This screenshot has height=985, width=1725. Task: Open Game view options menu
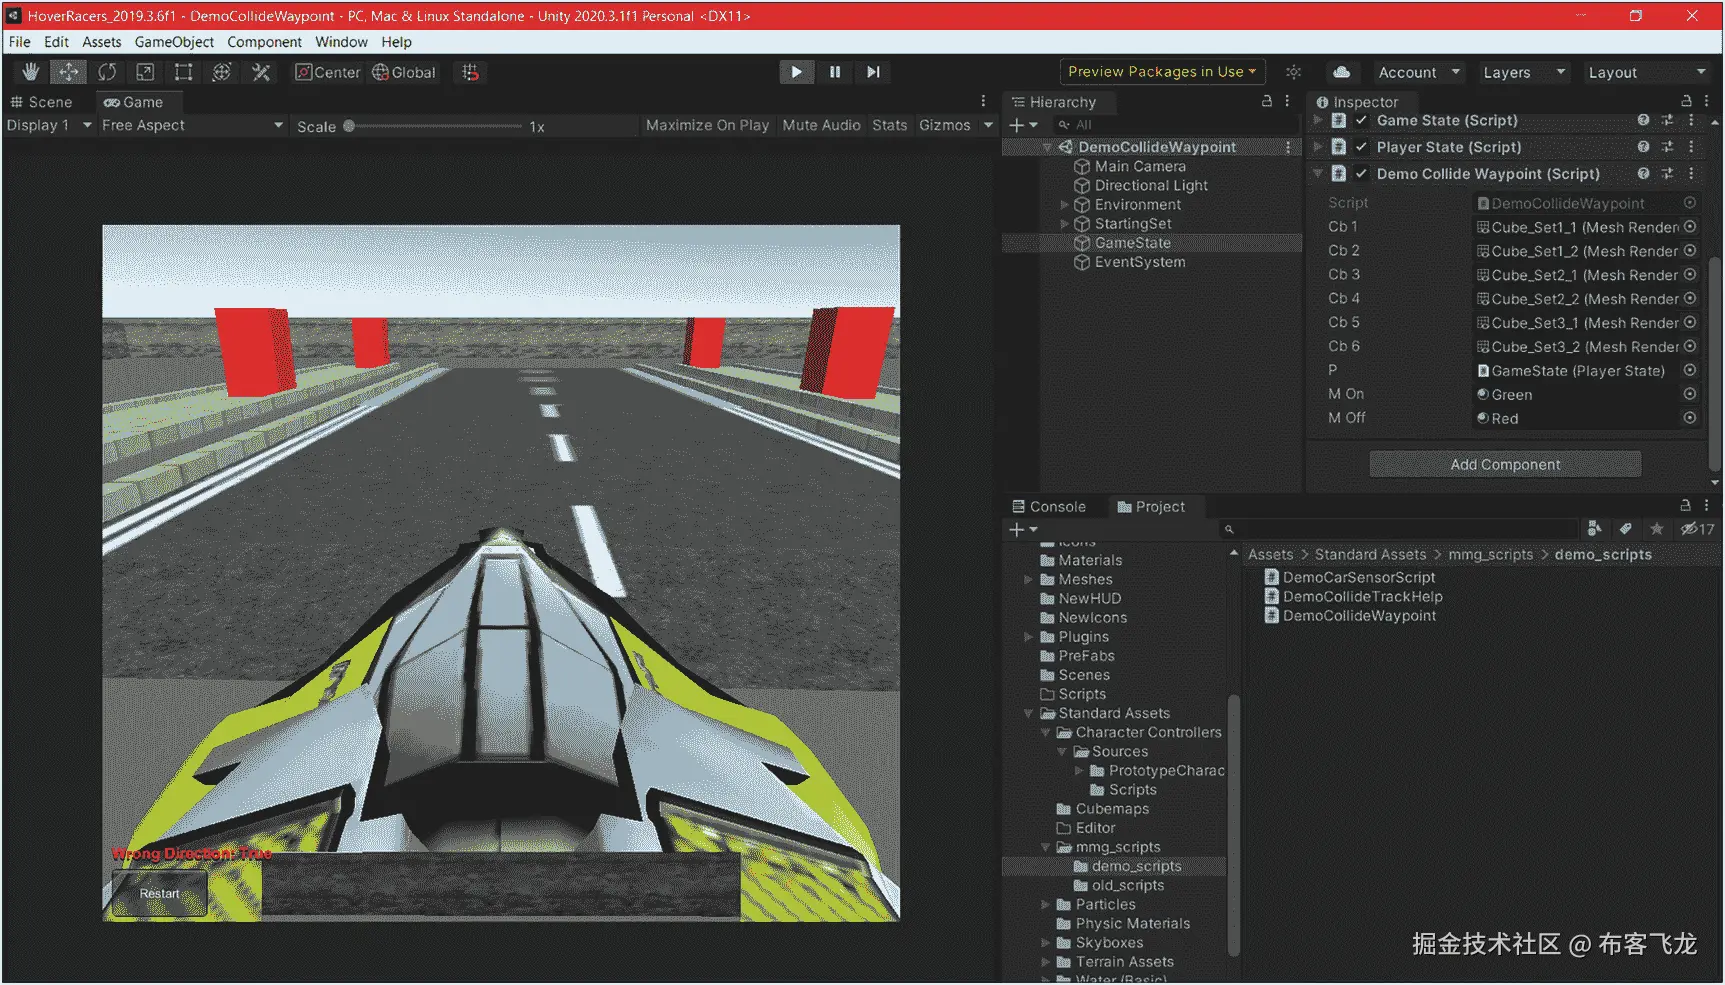(x=984, y=101)
